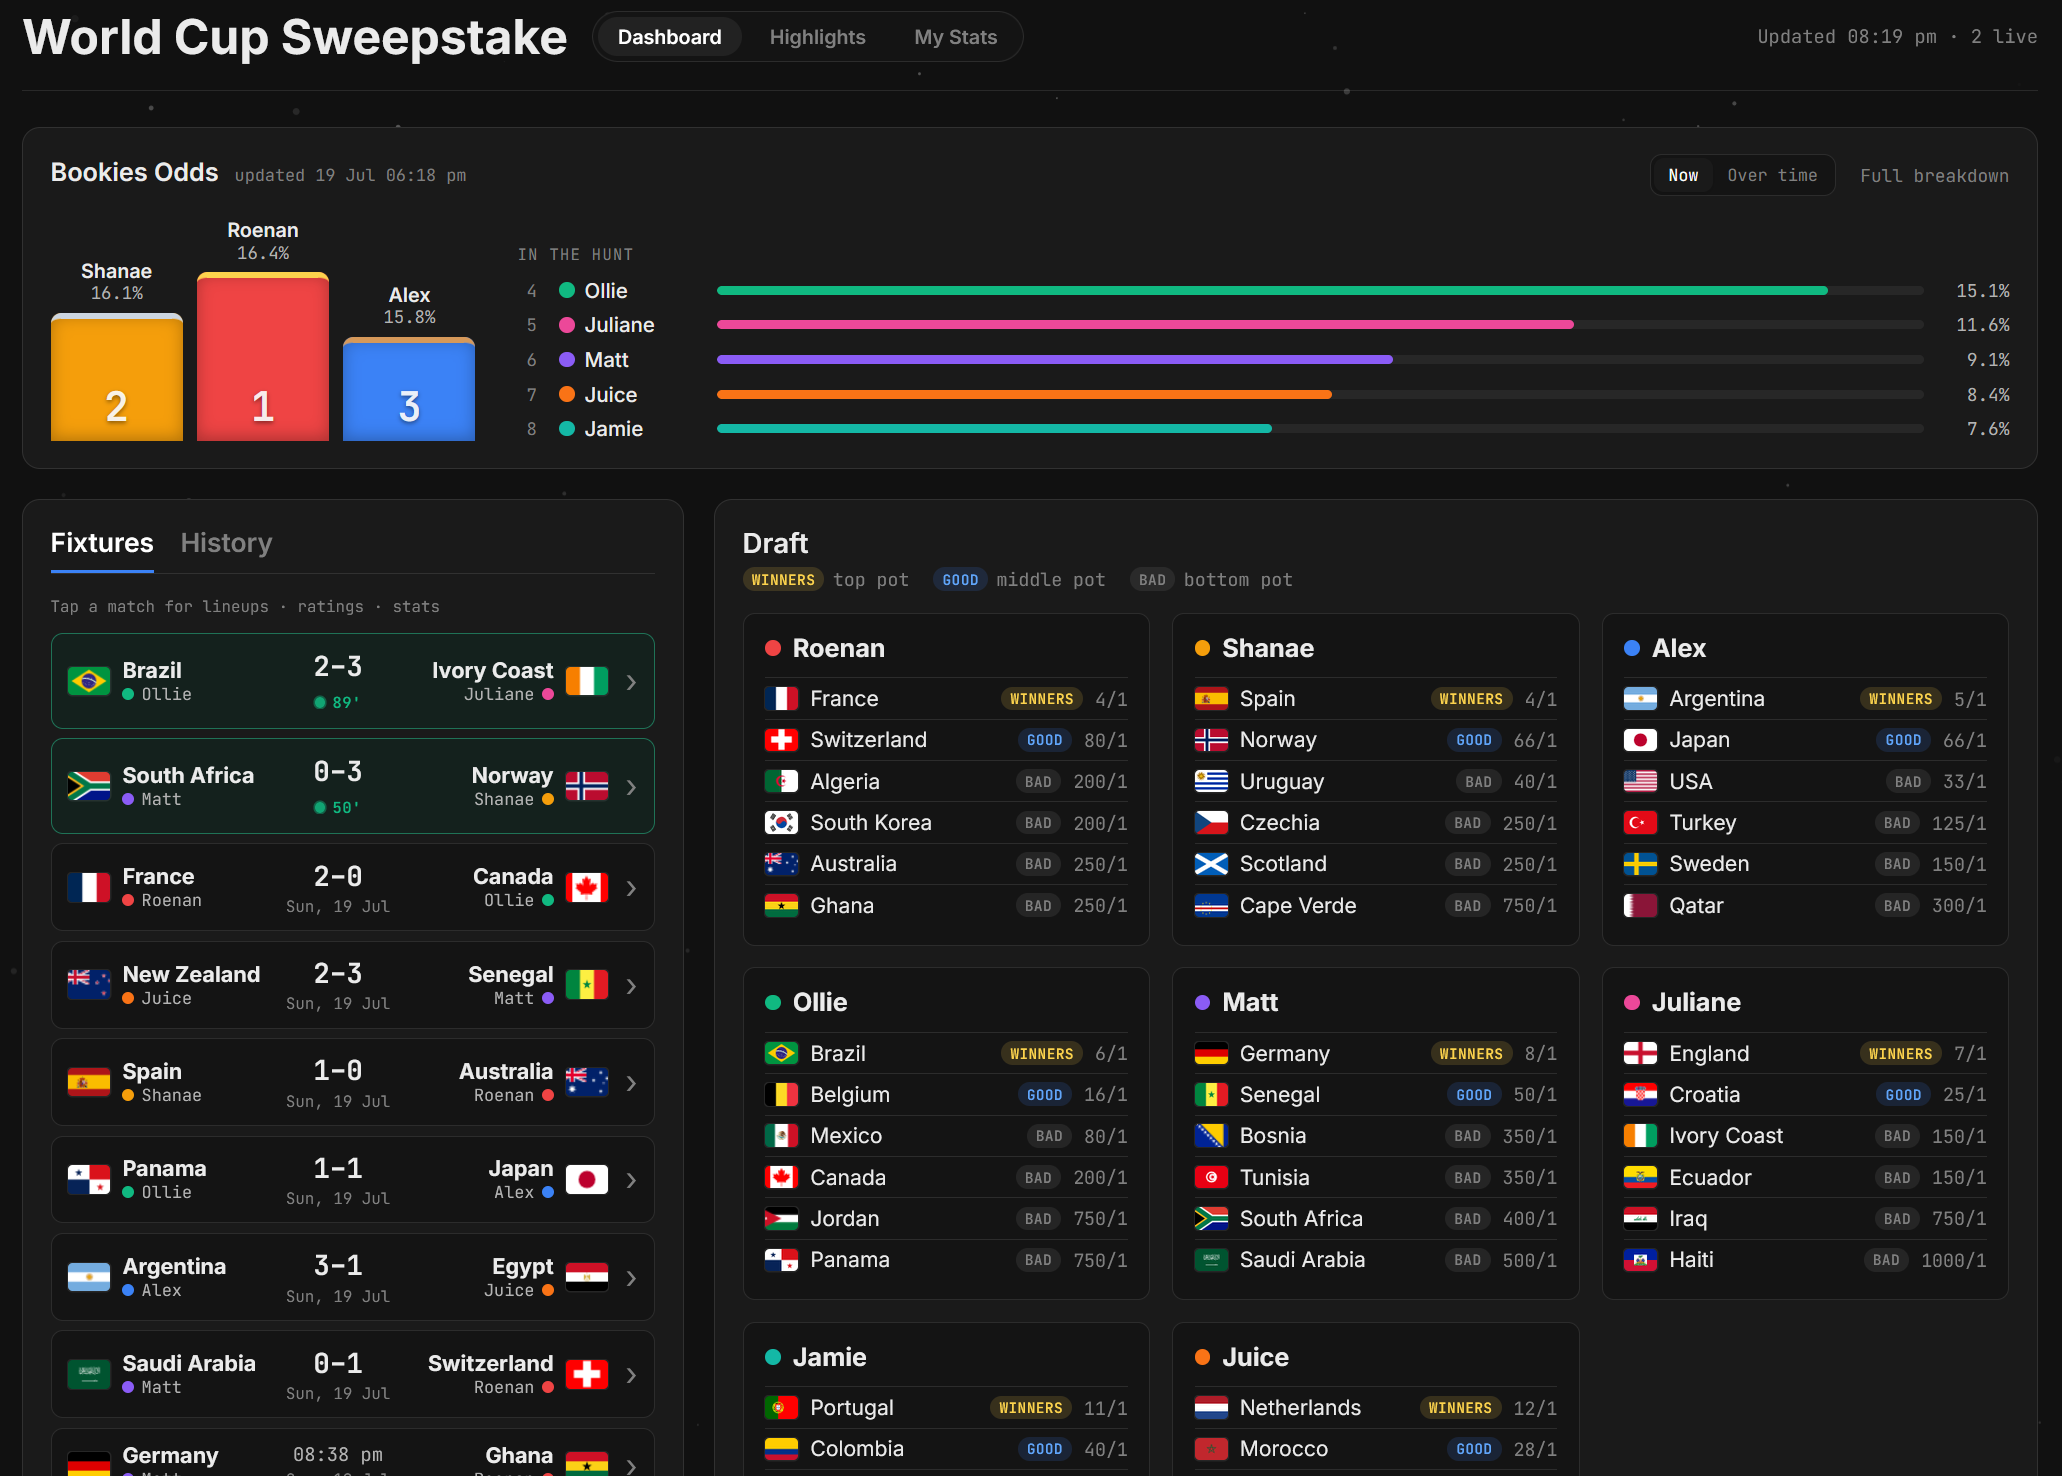Viewport: 2062px width, 1476px height.
Task: Click the Japan flag in the Panama fixture
Action: 587,1180
